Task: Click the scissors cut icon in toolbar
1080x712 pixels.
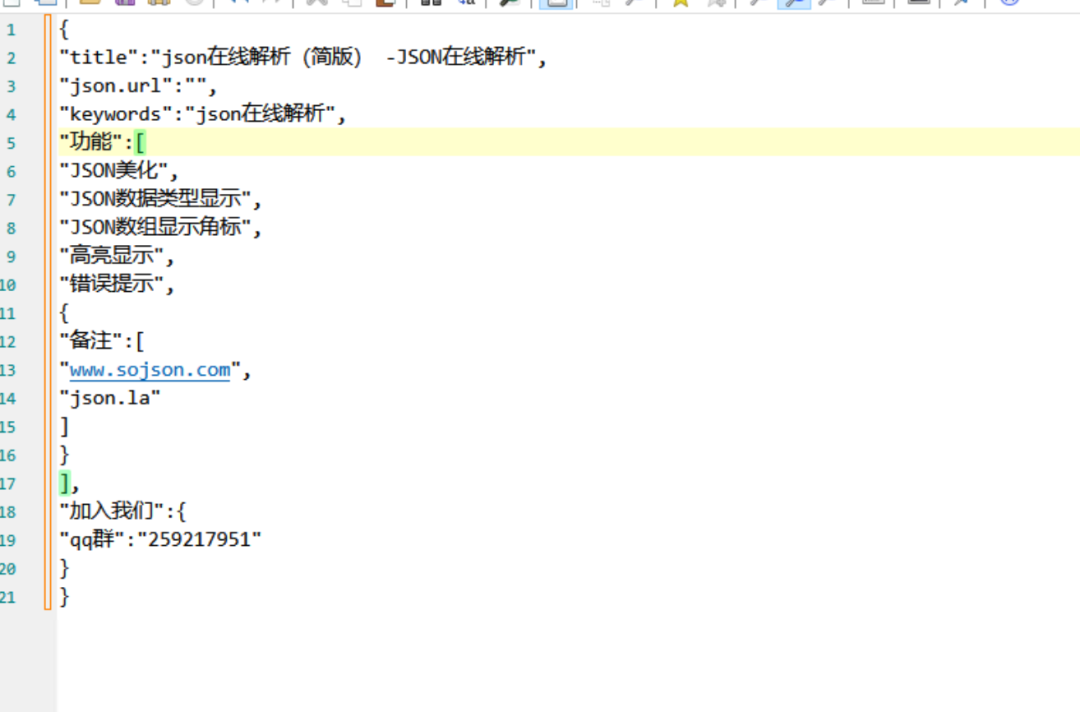Action: [317, 3]
